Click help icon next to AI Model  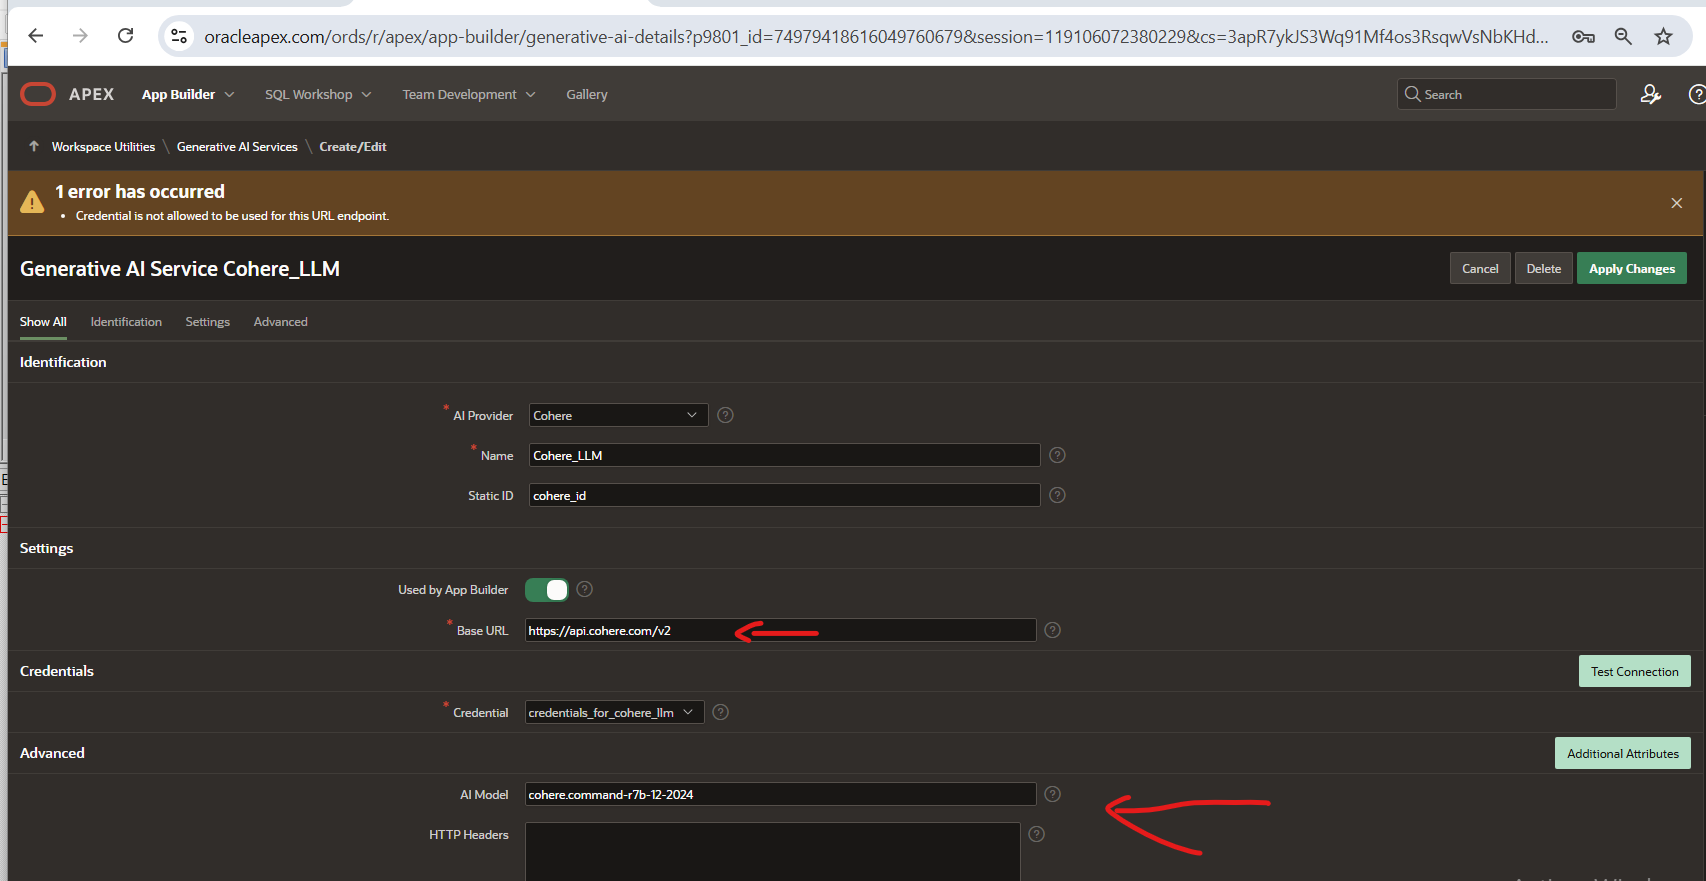1052,794
